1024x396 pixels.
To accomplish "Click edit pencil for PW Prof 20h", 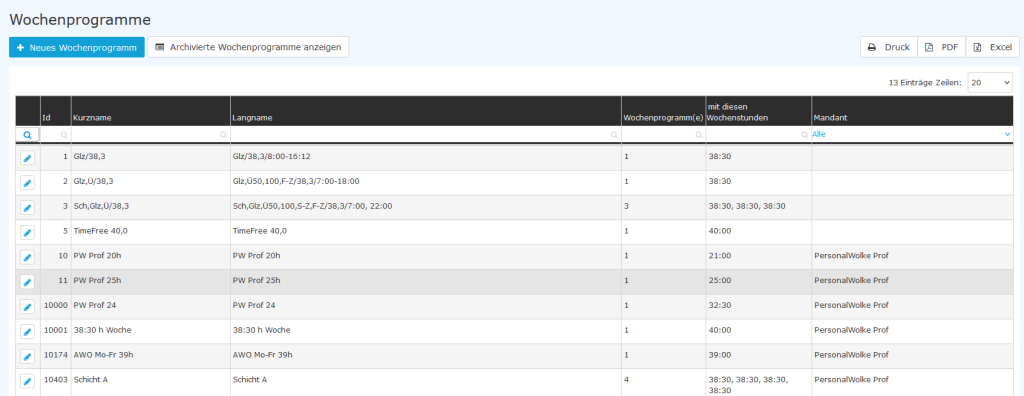I will click(x=27, y=257).
